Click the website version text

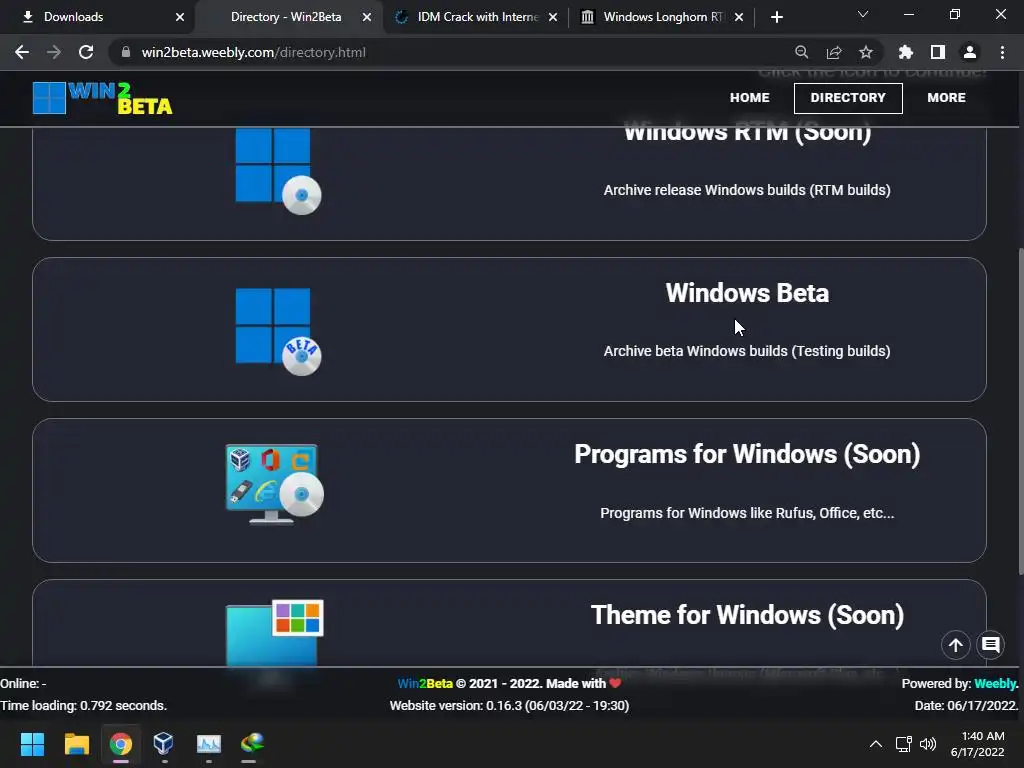[509, 706]
